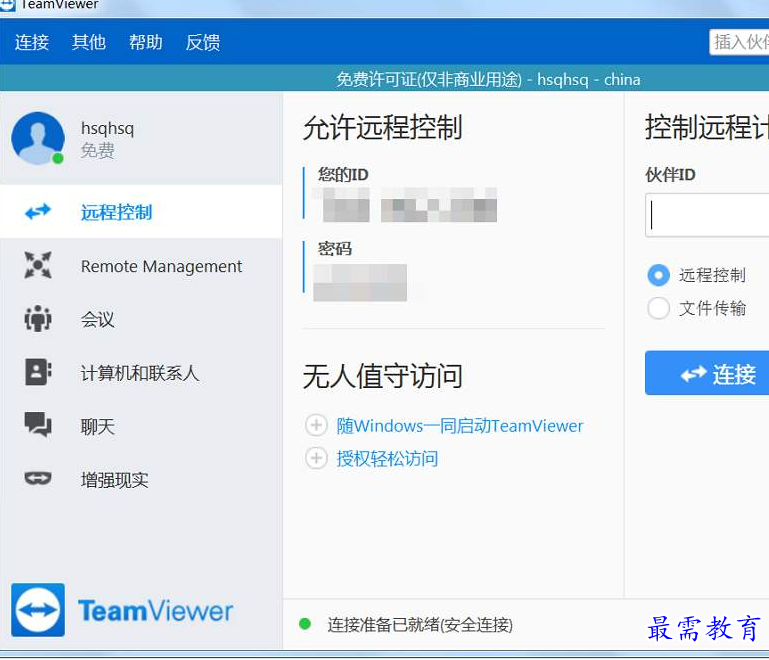This screenshot has width=769, height=660.
Task: Click the 连接准备已就绪(安全连接) status text
Action: [420, 625]
